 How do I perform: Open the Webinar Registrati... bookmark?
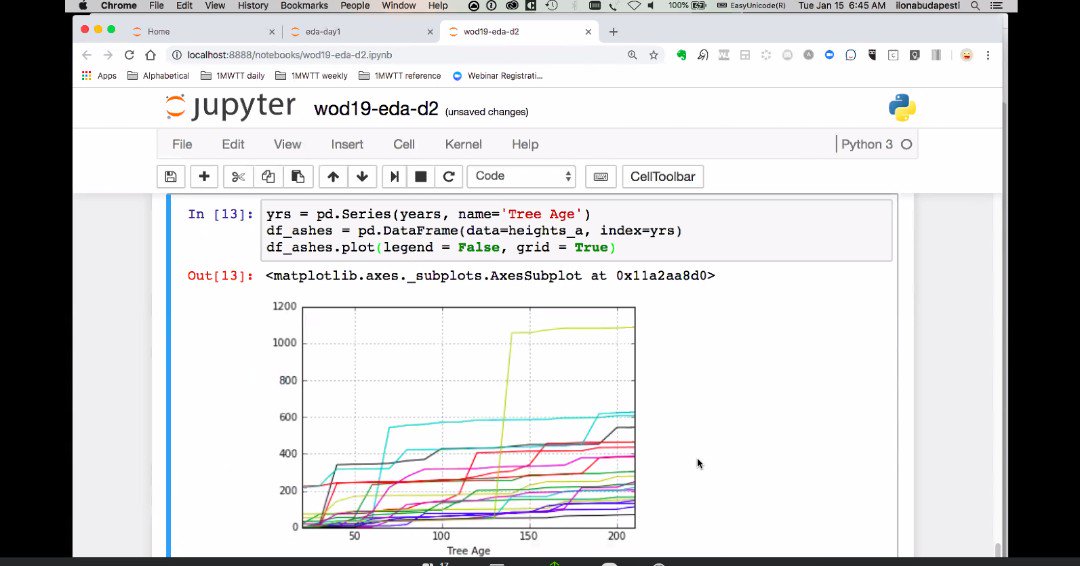coord(497,76)
